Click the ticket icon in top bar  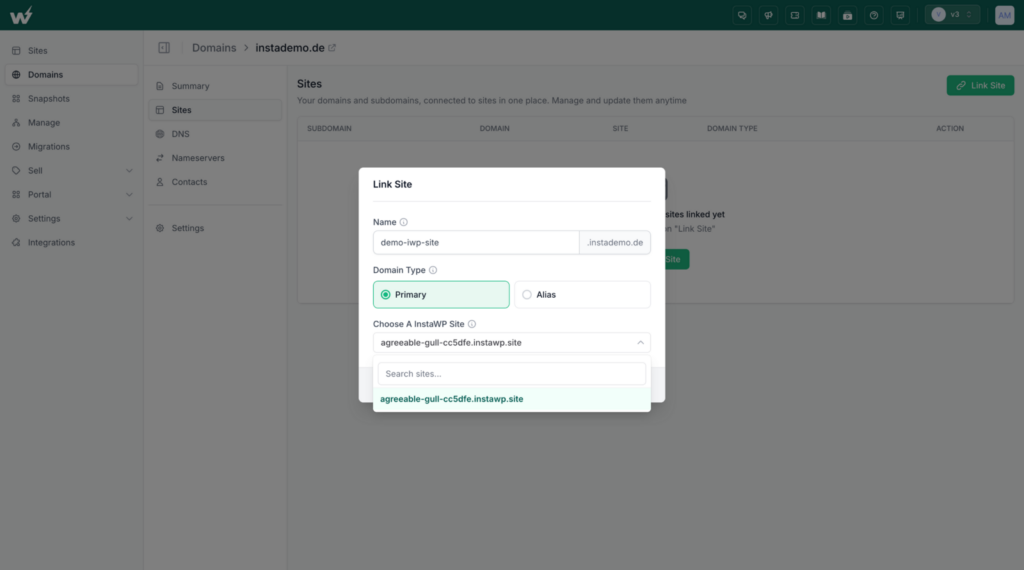tap(795, 15)
